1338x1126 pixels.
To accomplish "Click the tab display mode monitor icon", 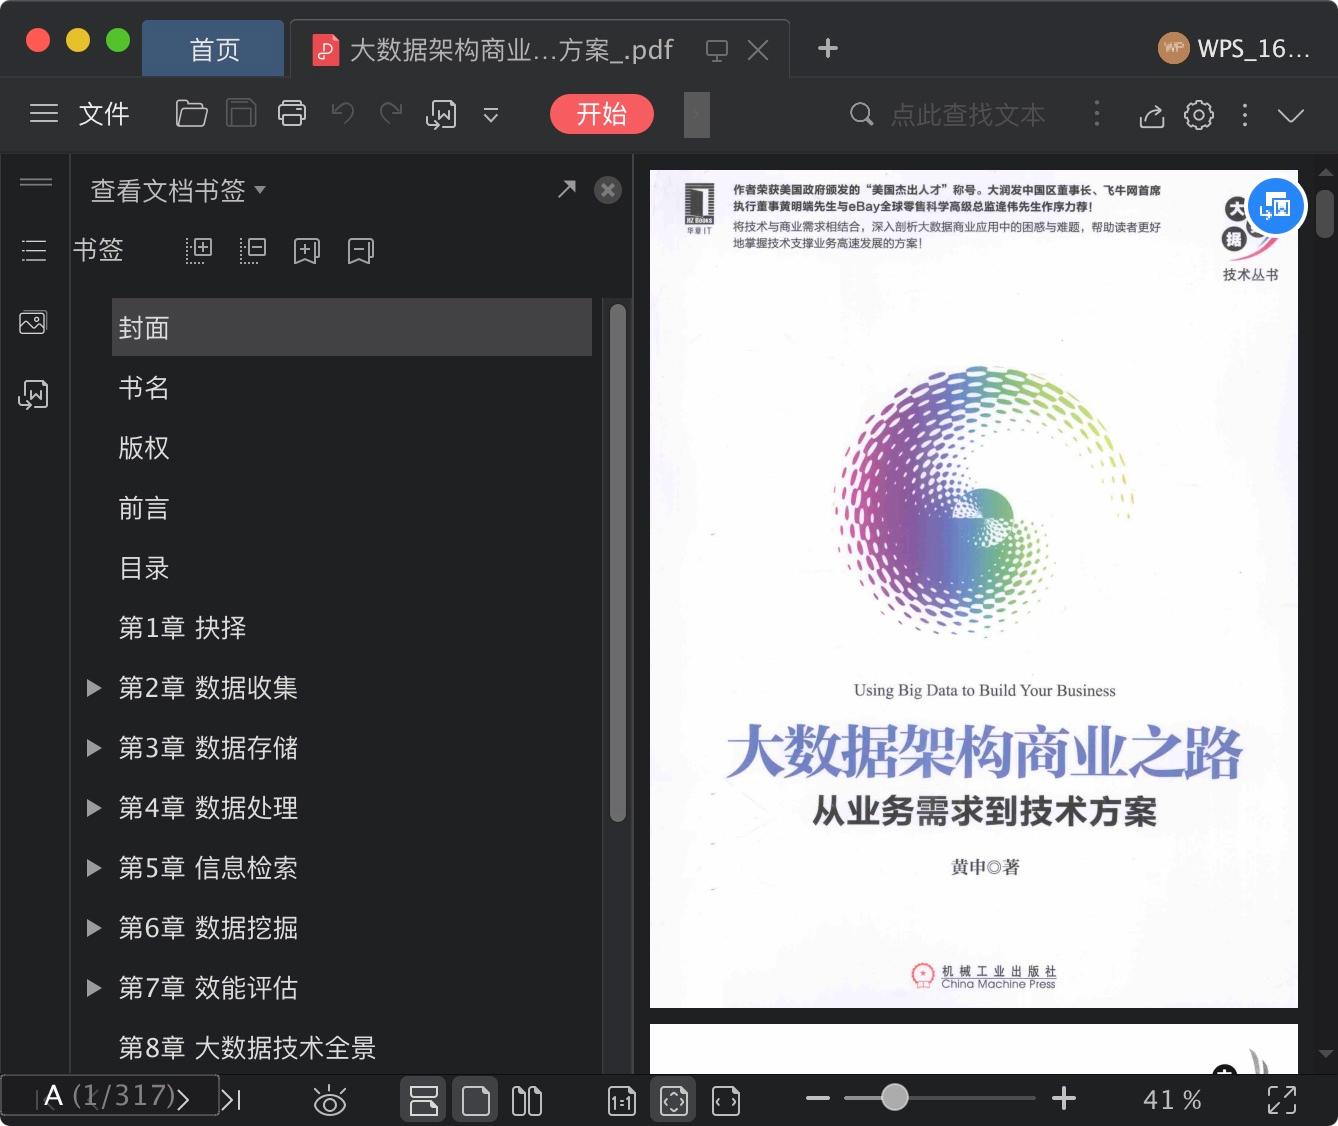I will [x=717, y=50].
